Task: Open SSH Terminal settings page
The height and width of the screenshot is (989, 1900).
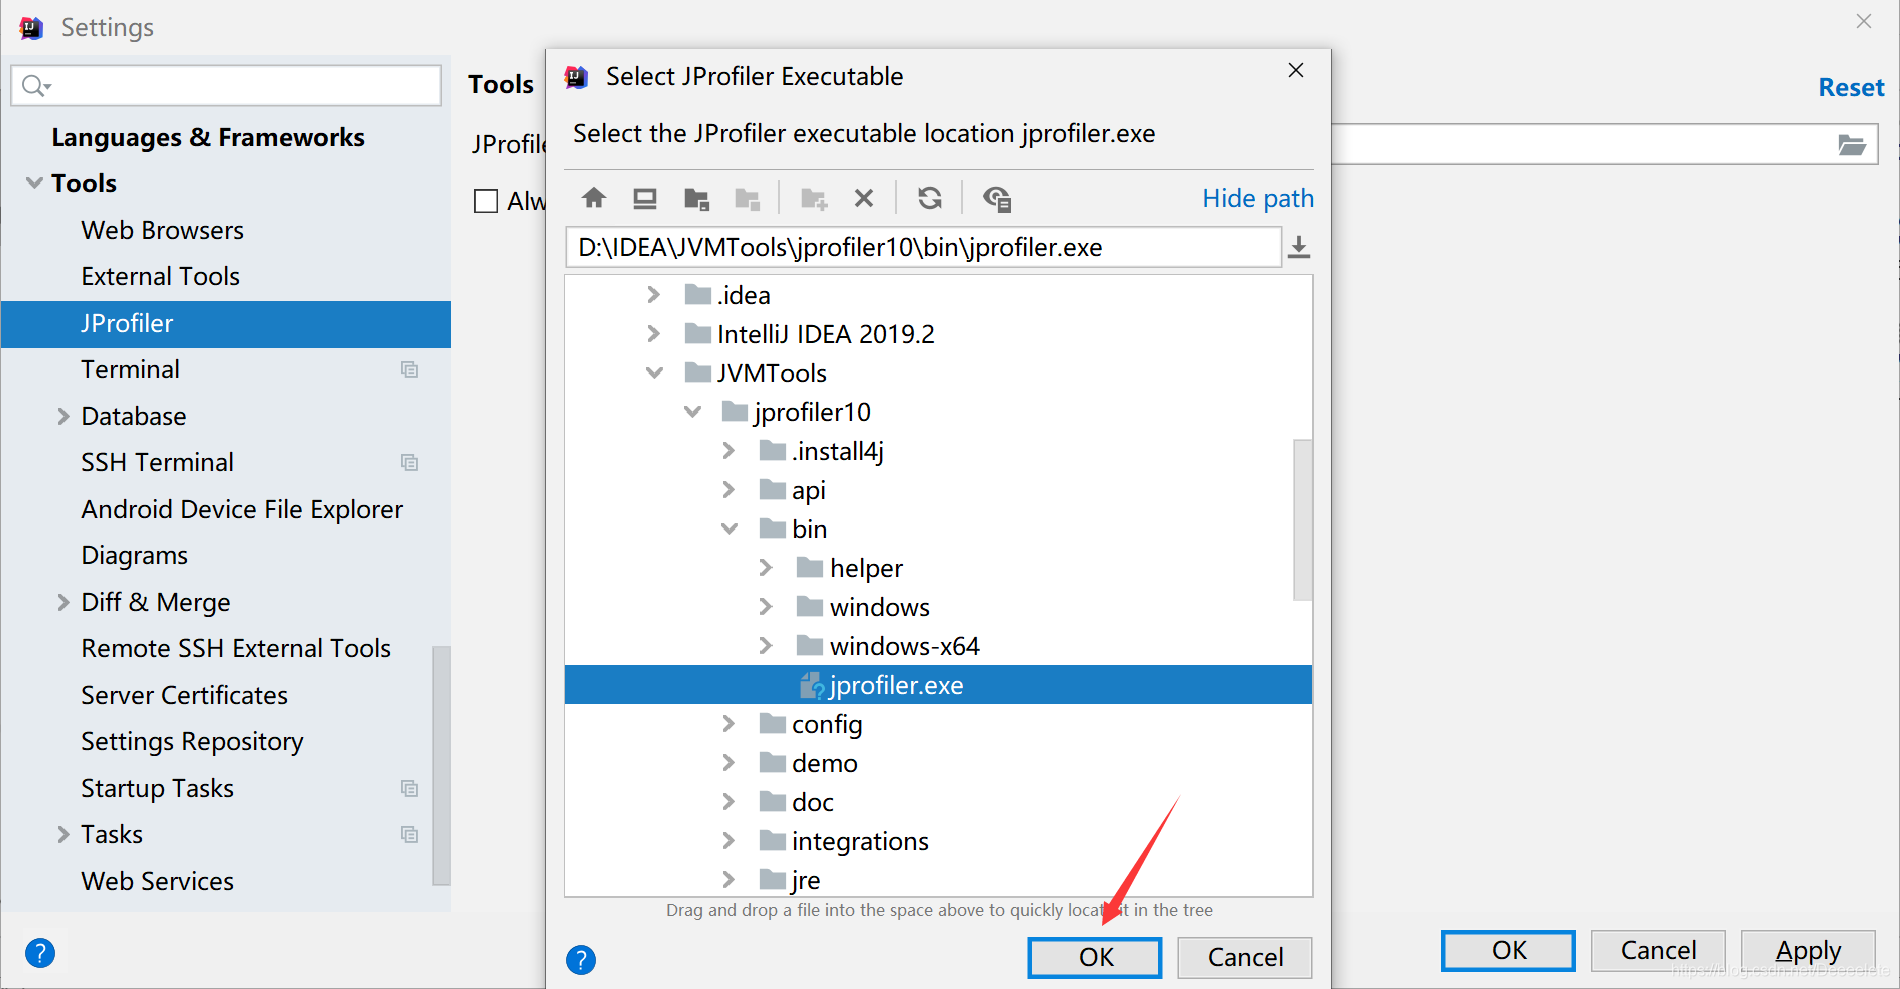Action: (x=157, y=462)
